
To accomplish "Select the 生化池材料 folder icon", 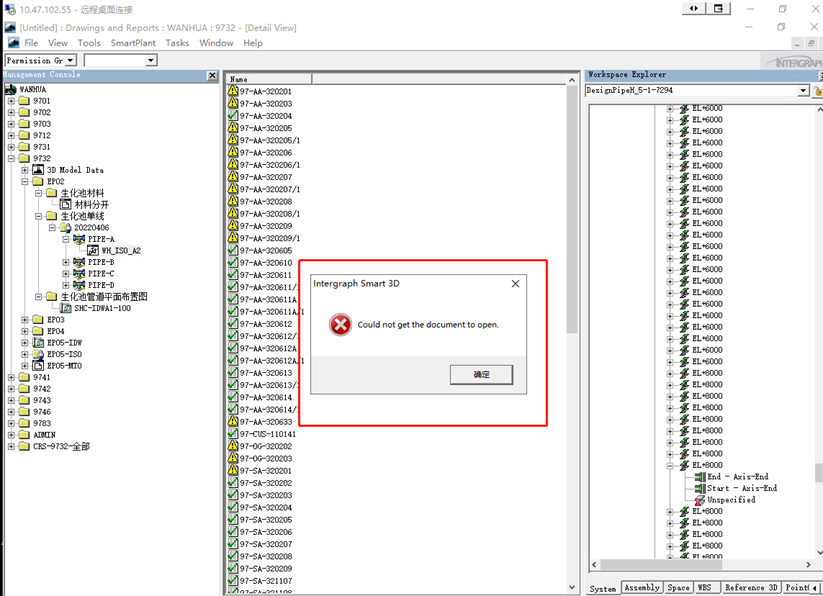I will point(51,193).
